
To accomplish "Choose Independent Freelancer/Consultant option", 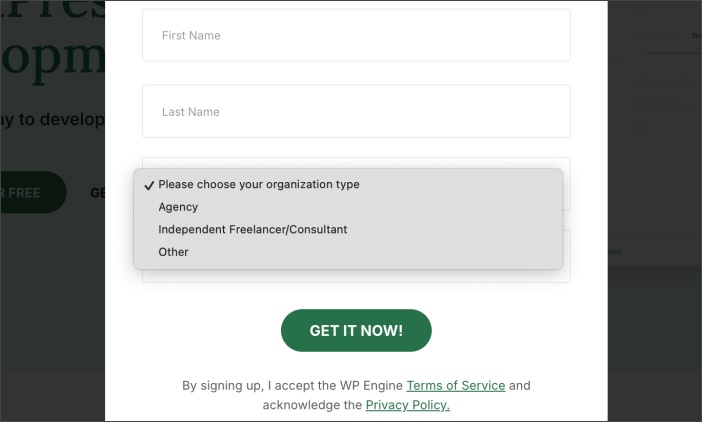I will (252, 230).
